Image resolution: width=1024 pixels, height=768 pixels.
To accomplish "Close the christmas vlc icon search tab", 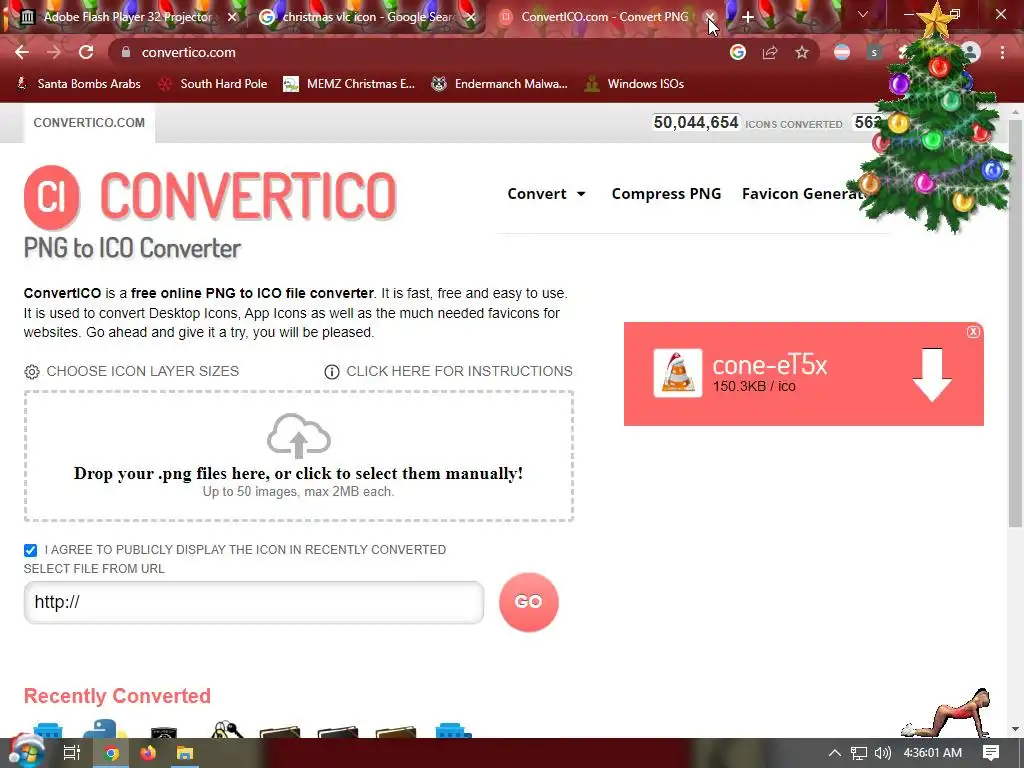I will point(471,17).
